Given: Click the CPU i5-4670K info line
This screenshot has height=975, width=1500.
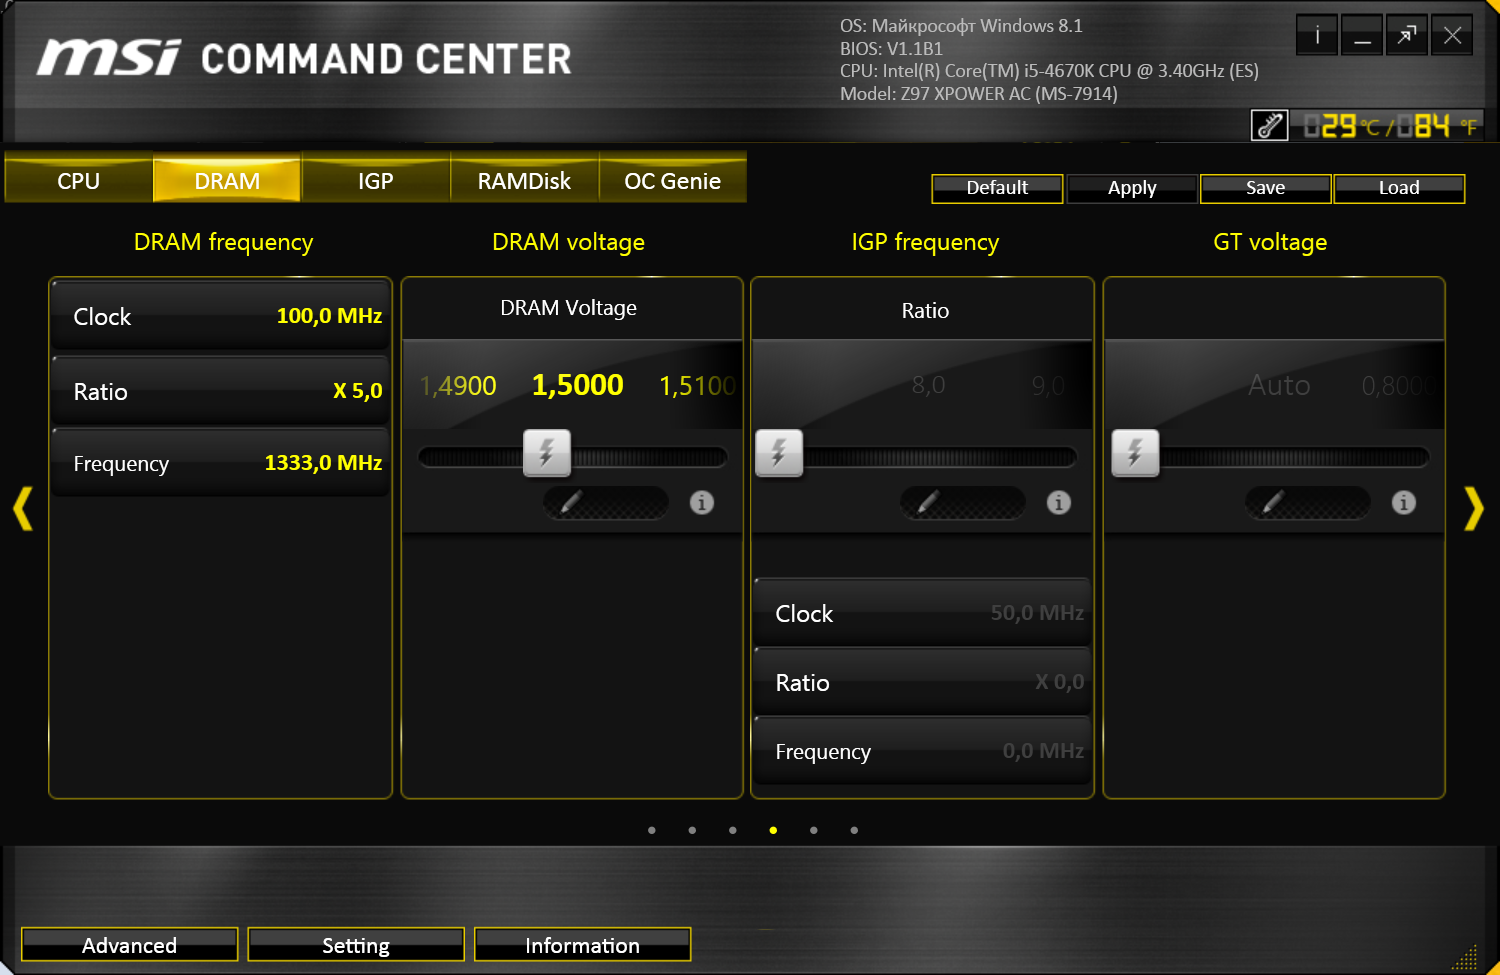Looking at the screenshot, I should tap(1049, 71).
